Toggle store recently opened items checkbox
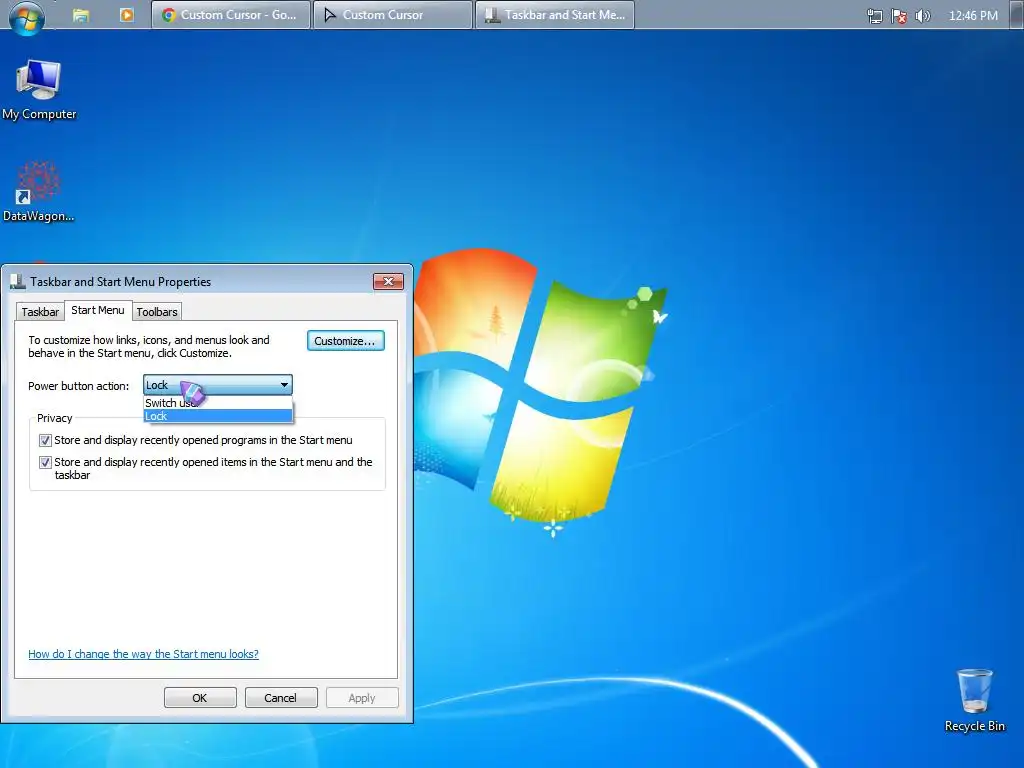This screenshot has height=768, width=1024. [x=45, y=462]
